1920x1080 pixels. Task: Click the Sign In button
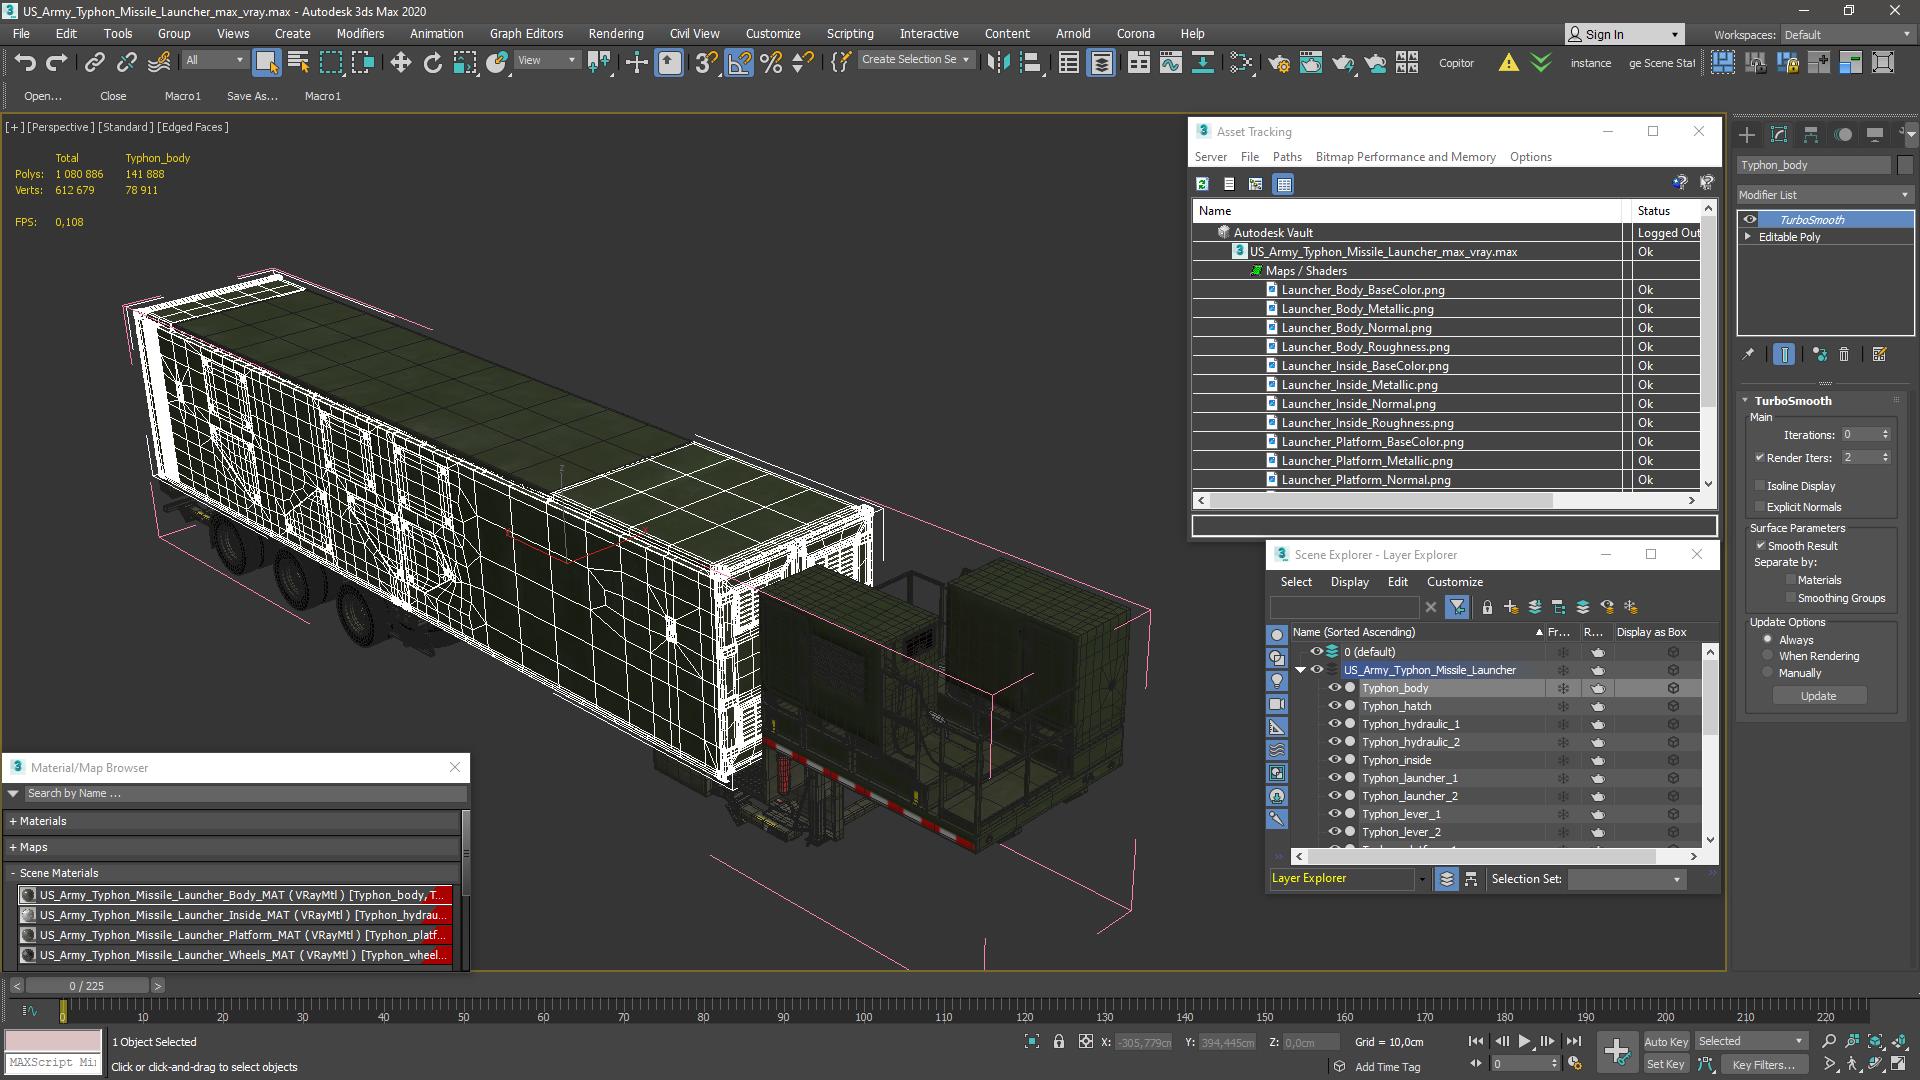click(1624, 35)
